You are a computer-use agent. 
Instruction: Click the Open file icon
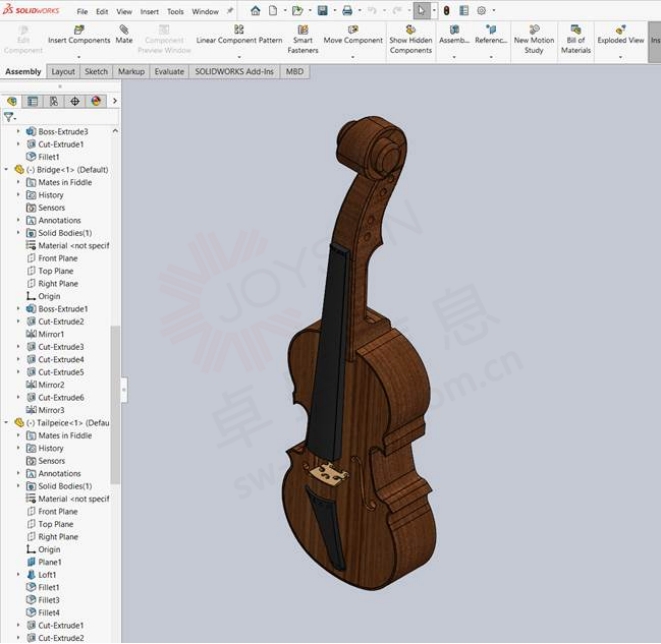pos(298,11)
